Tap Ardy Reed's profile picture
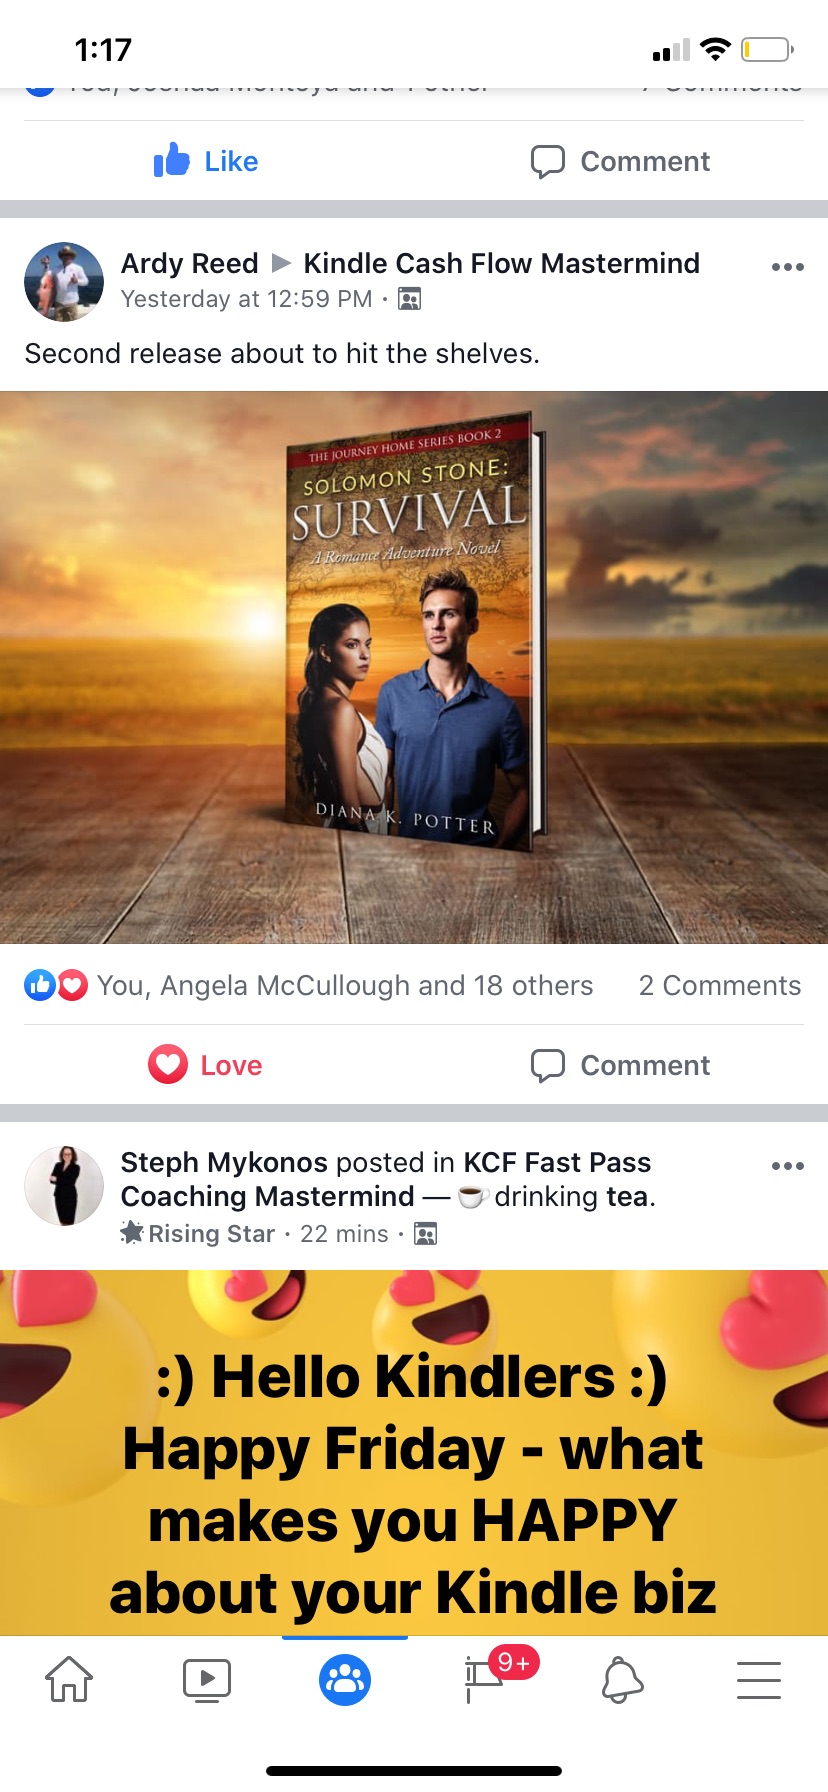Image resolution: width=828 pixels, height=1792 pixels. point(64,282)
